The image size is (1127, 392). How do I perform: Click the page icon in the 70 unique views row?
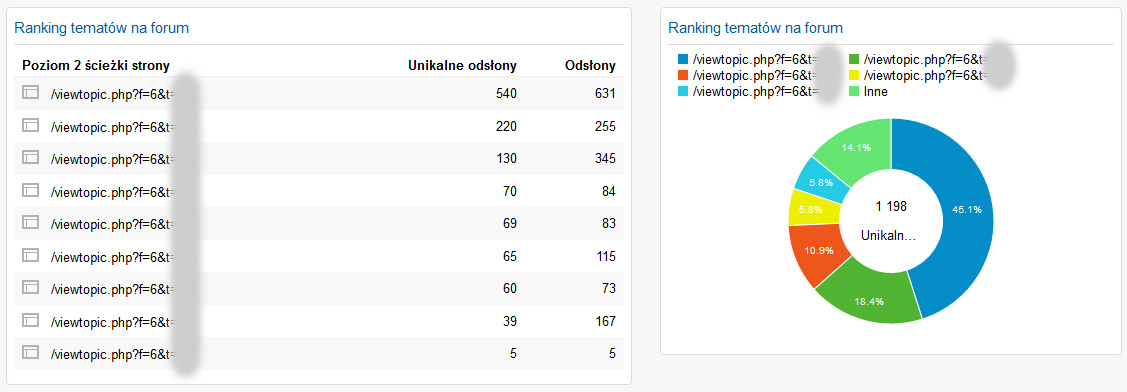30,190
